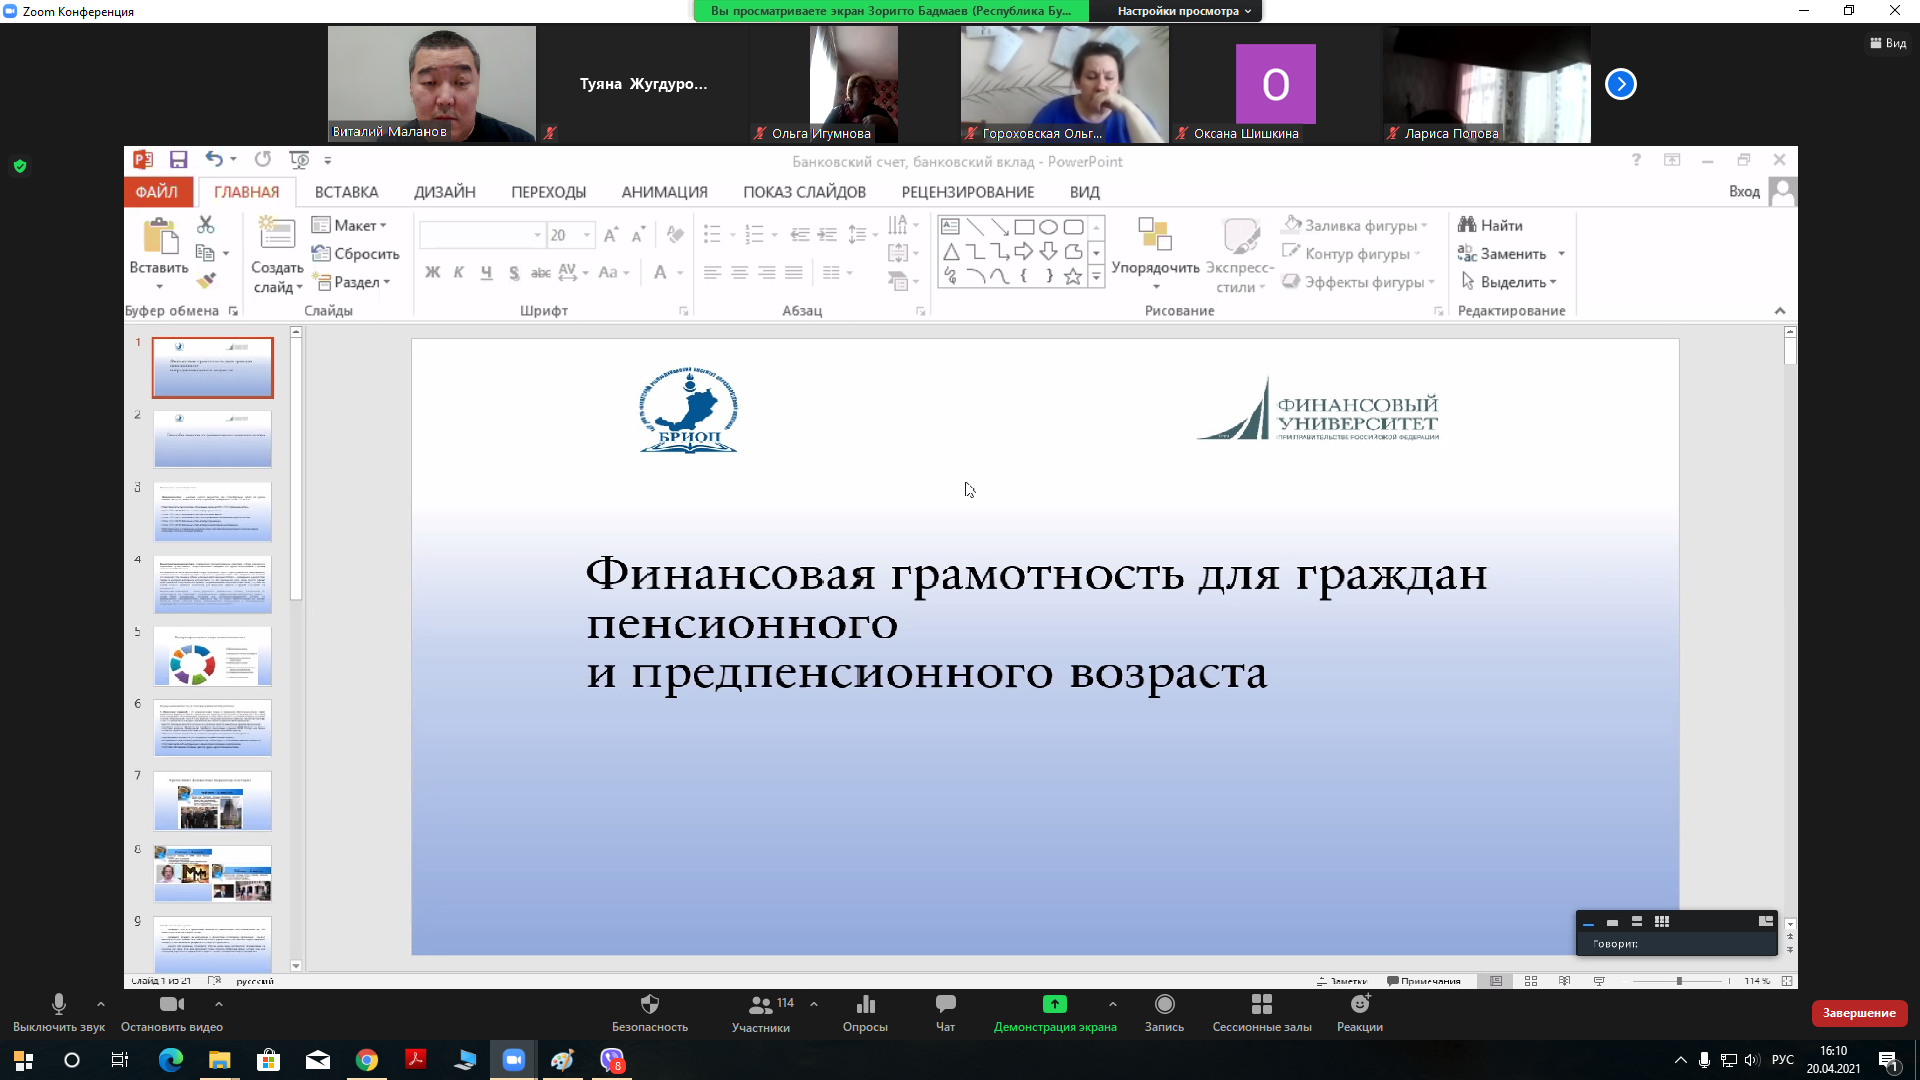This screenshot has height=1080, width=1920.
Task: Toggle bold formatting (Ж) in the Шрифт group
Action: [x=431, y=272]
